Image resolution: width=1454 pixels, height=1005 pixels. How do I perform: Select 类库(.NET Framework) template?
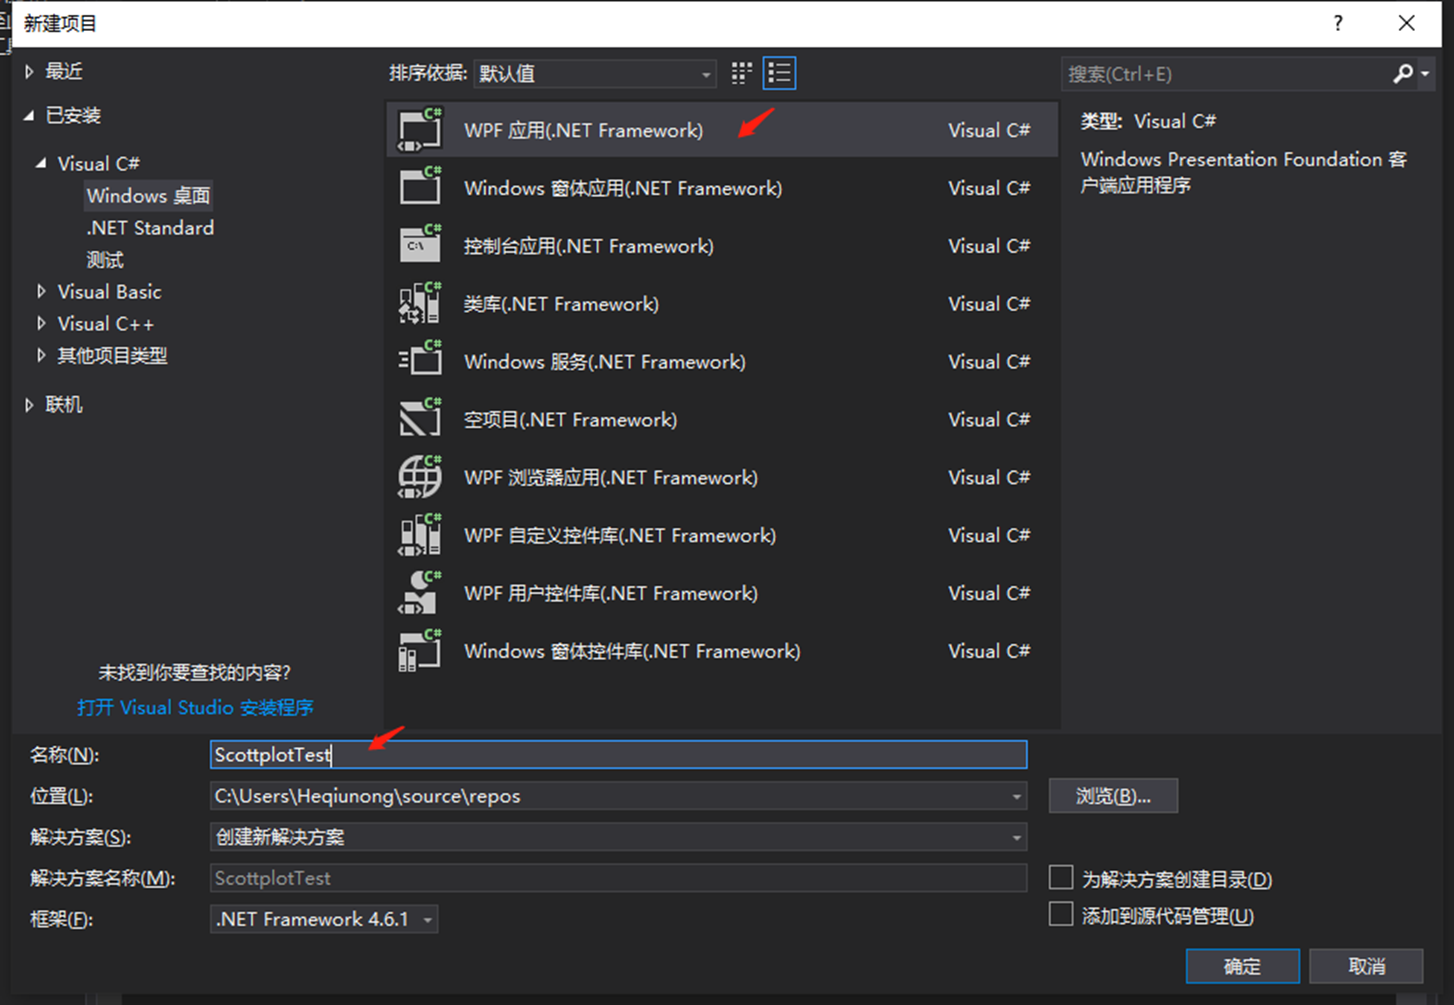tap(722, 304)
